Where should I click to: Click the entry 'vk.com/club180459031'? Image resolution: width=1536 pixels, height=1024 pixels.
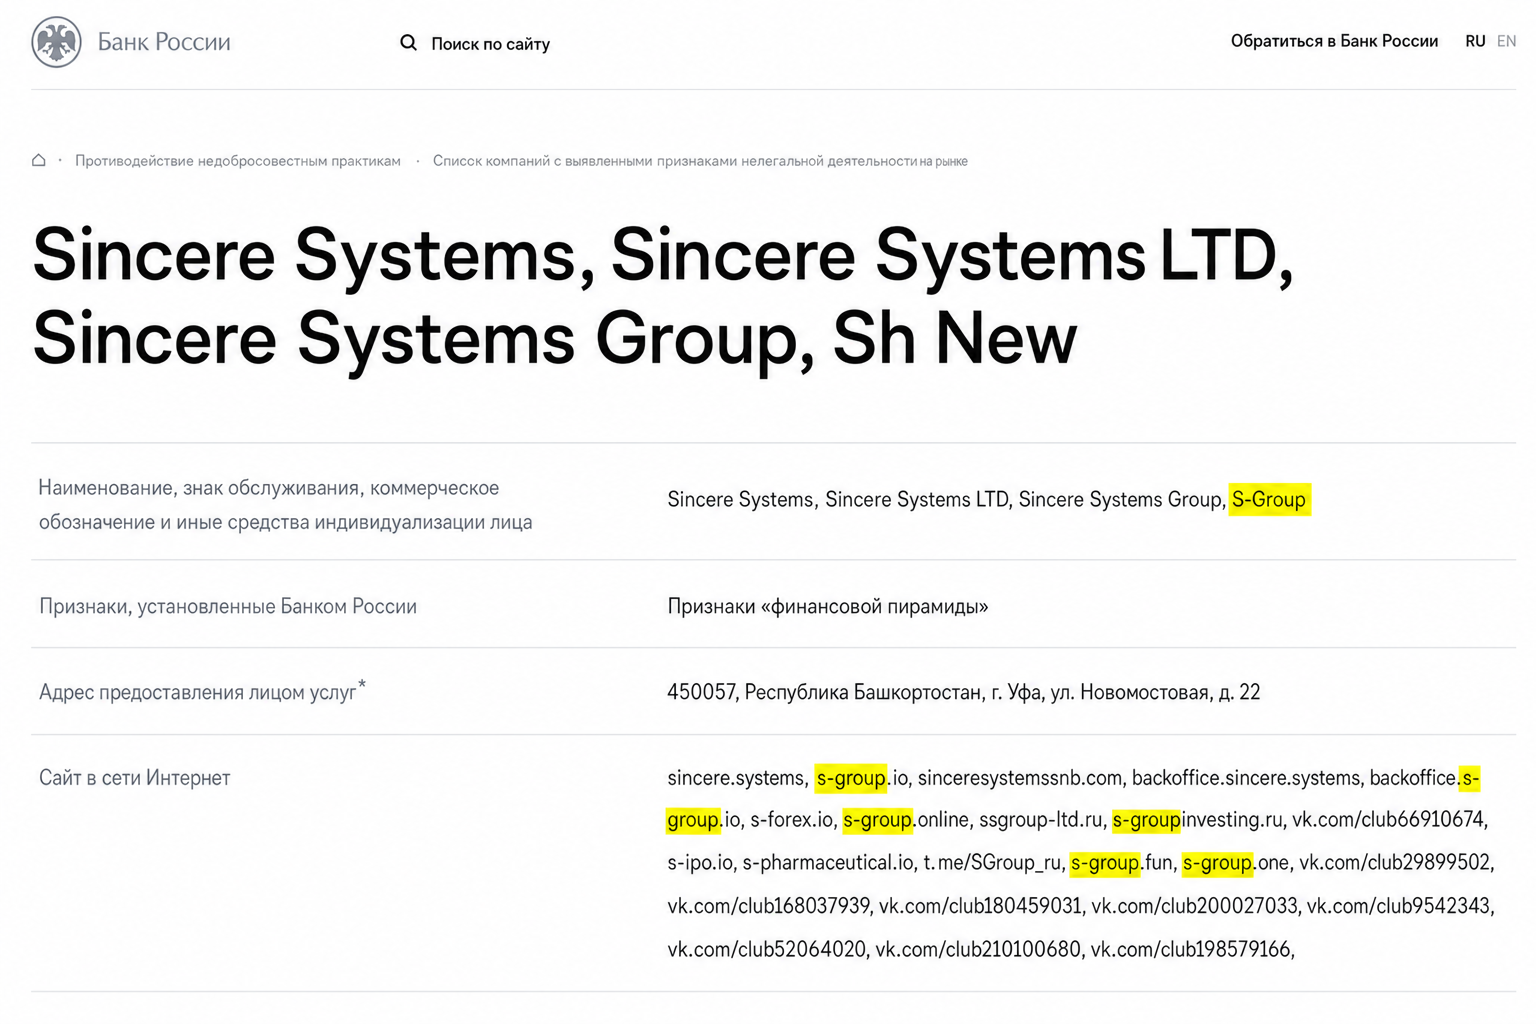tap(981, 906)
